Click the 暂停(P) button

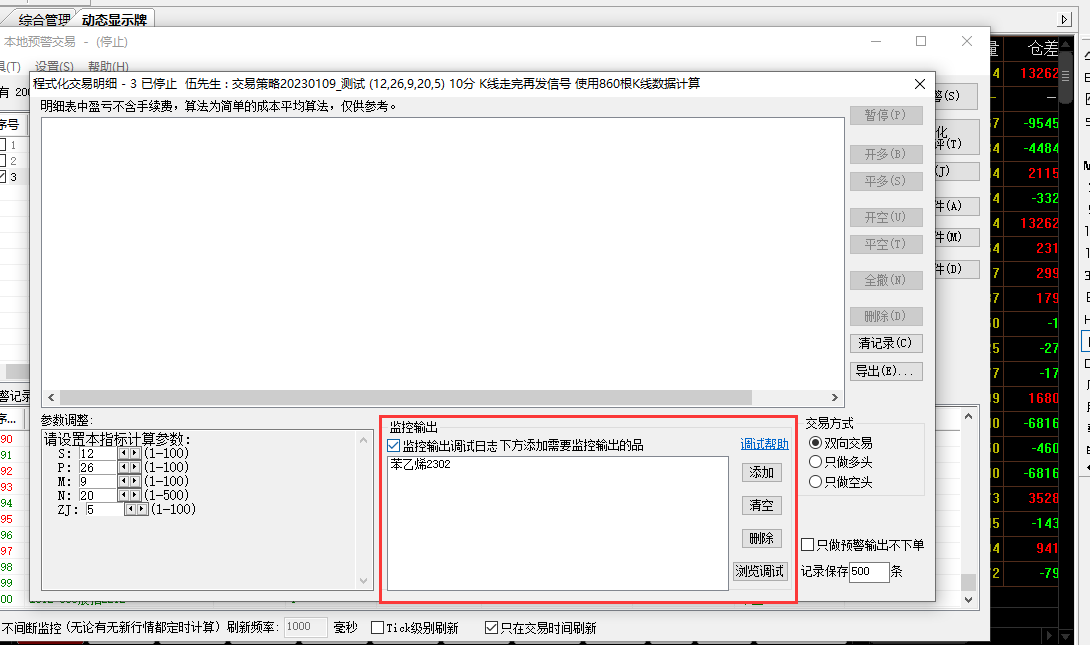click(x=886, y=115)
